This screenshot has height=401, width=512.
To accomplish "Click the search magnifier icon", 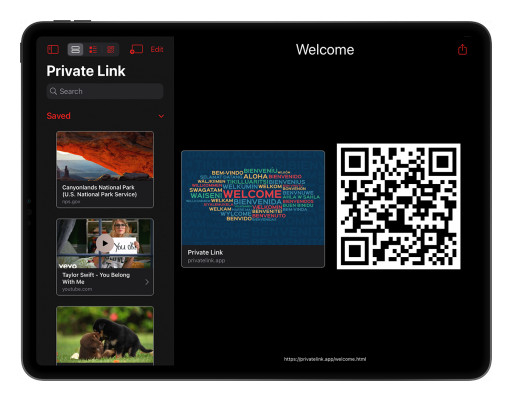I will click(x=53, y=91).
